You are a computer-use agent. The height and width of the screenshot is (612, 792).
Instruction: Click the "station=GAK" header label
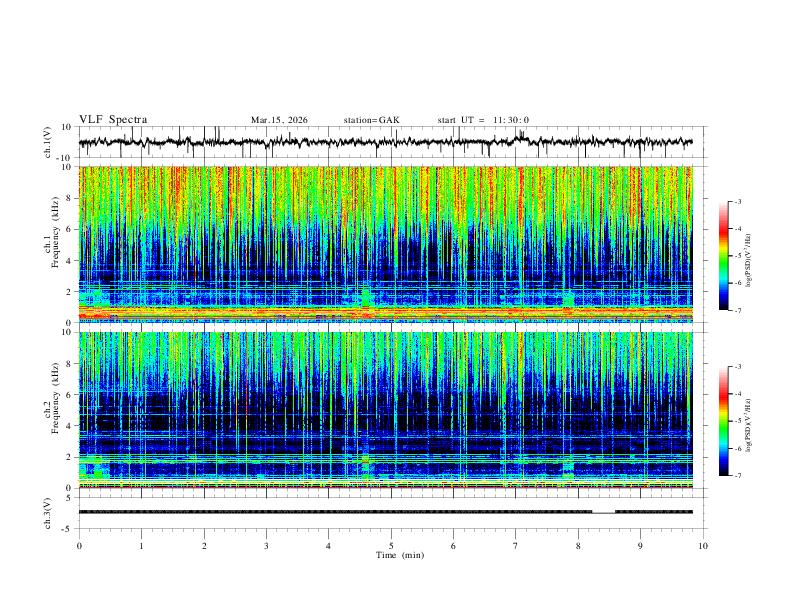[372, 120]
